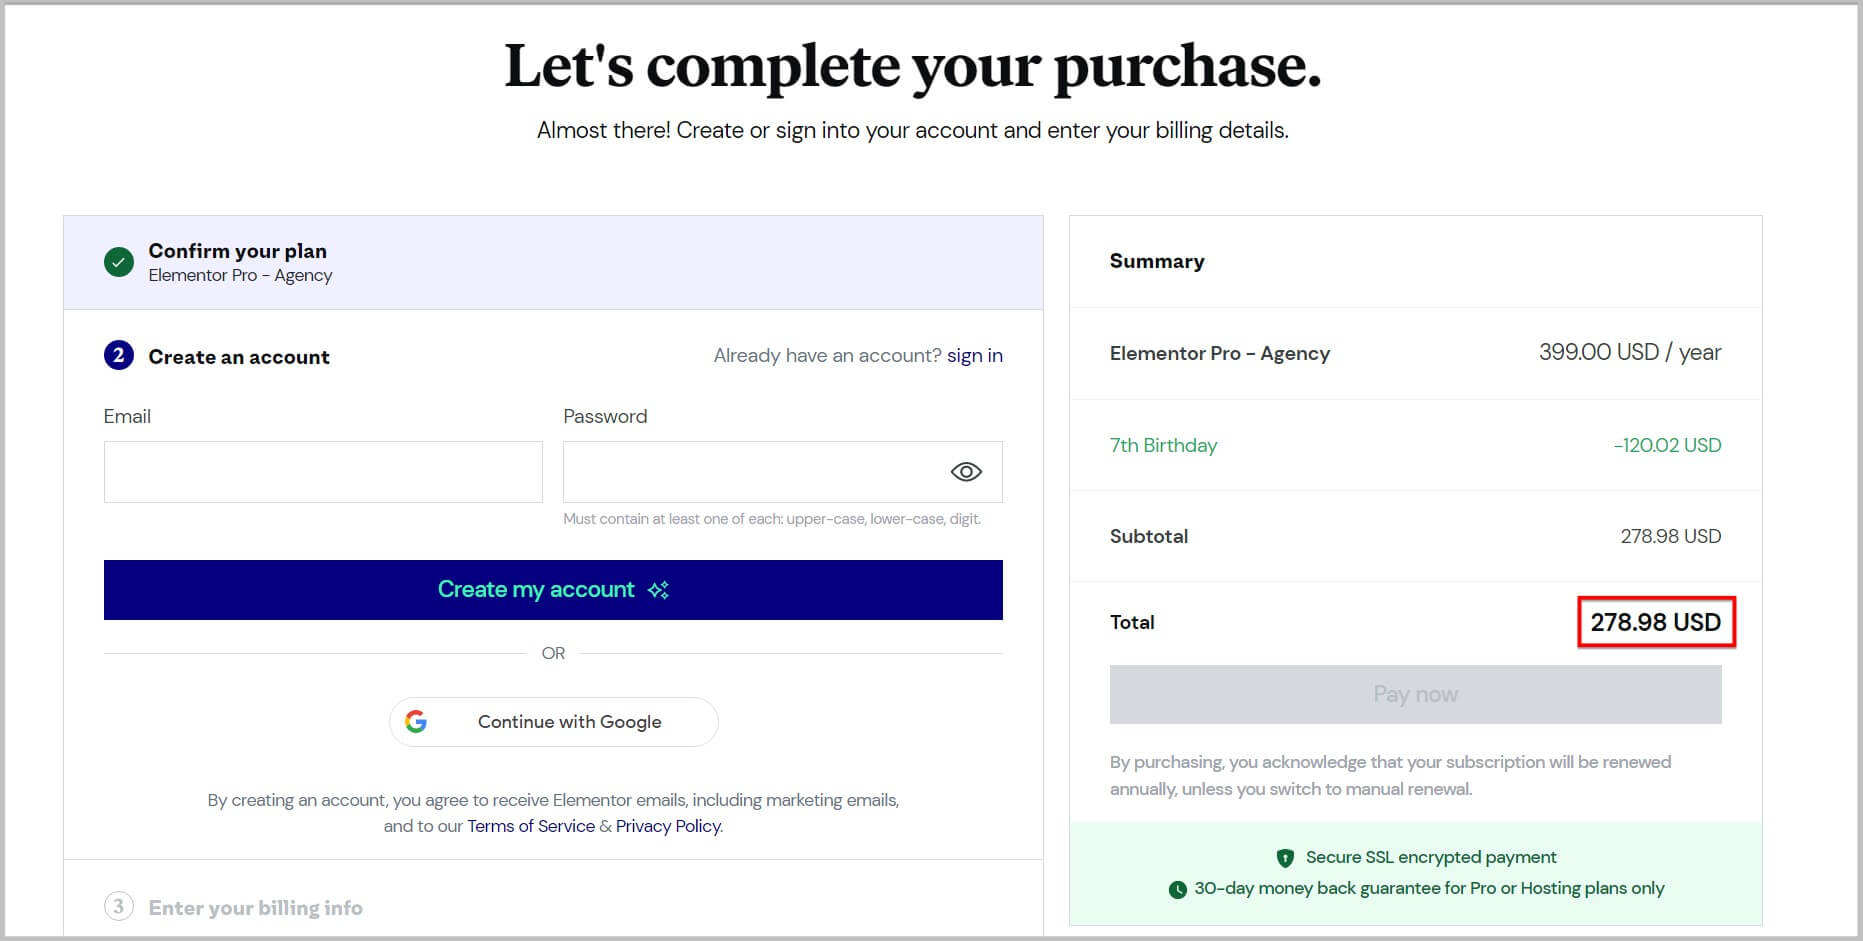
Task: Click the Create my account button
Action: [x=553, y=590]
